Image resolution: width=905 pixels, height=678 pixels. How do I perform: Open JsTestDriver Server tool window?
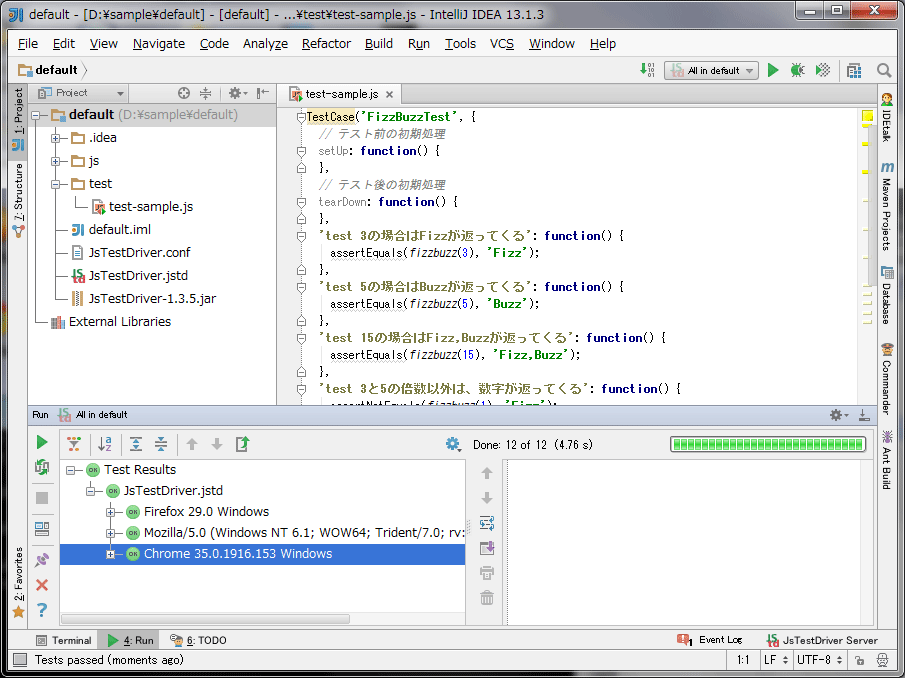[x=822, y=640]
